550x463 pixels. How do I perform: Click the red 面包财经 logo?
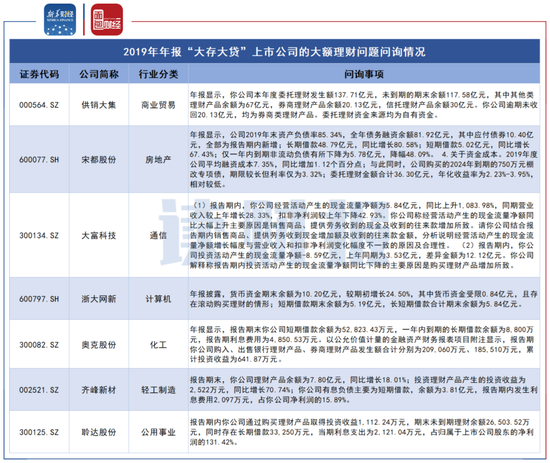(x=107, y=20)
